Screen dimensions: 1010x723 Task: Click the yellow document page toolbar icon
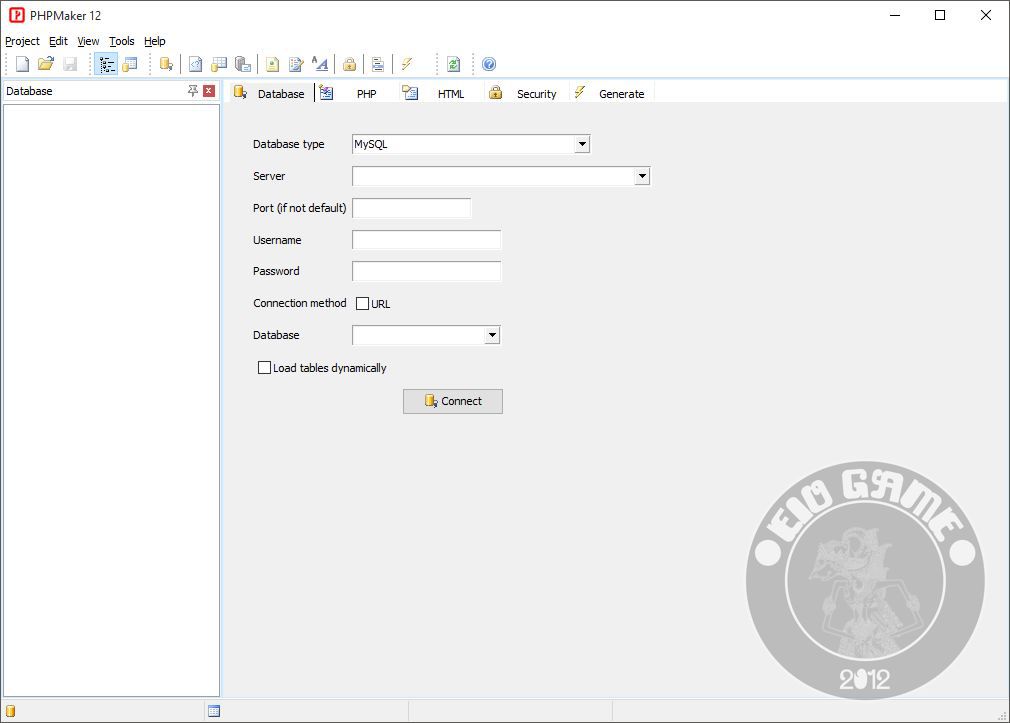pyautogui.click(x=272, y=64)
